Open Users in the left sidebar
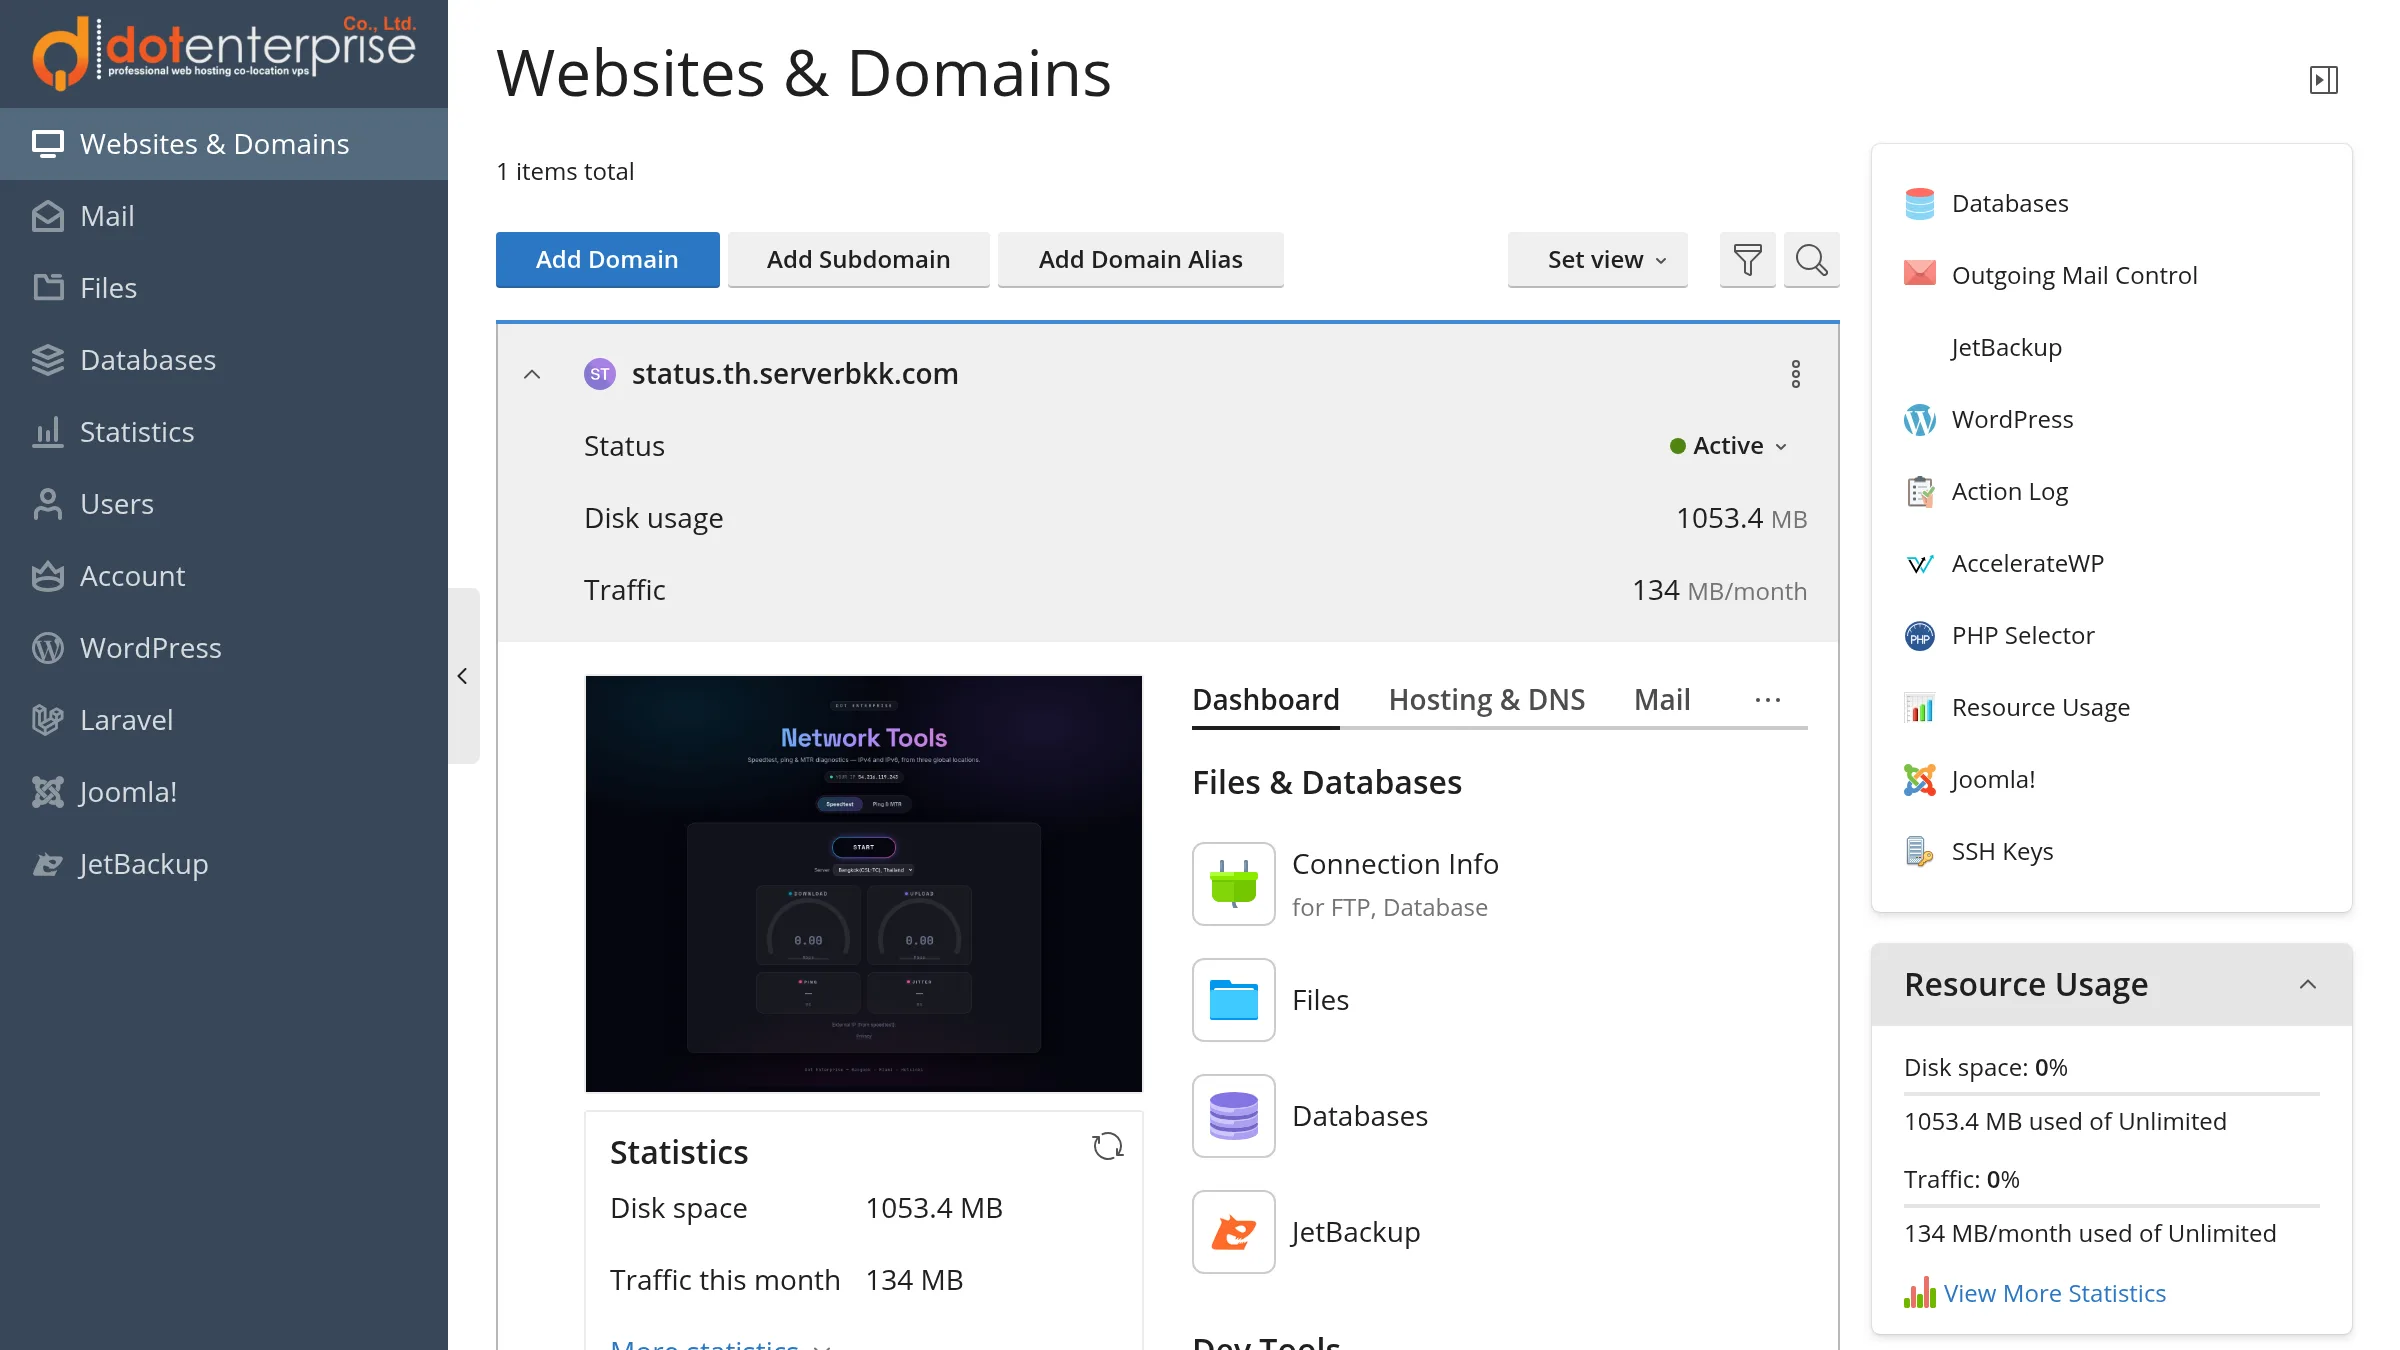This screenshot has height=1350, width=2400. tap(224, 504)
